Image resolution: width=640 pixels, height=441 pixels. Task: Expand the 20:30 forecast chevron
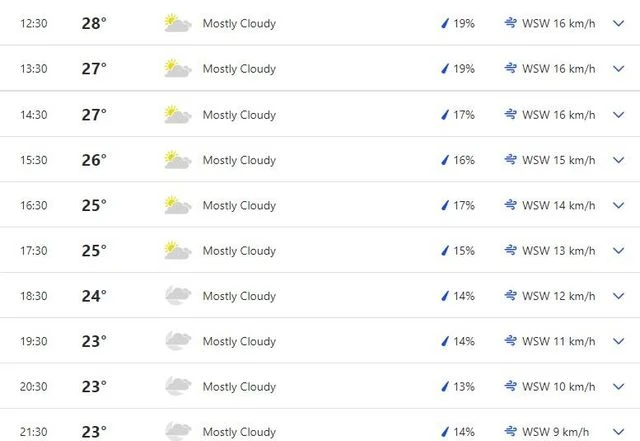(x=617, y=386)
